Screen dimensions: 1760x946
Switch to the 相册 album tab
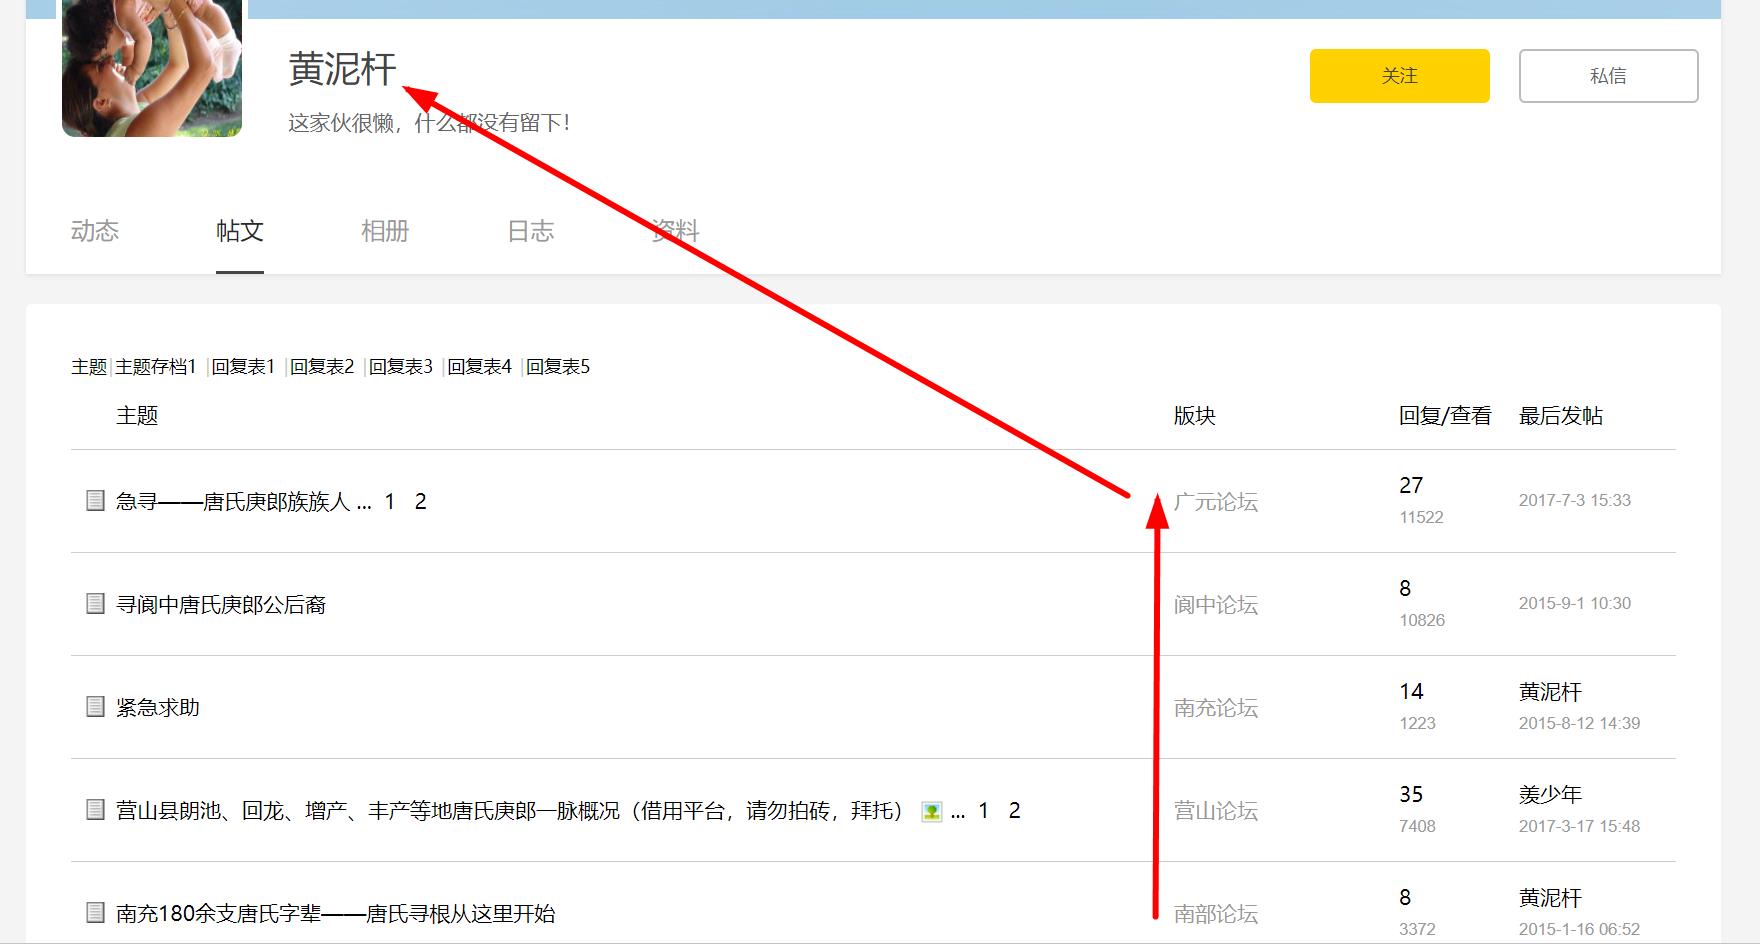(x=385, y=231)
